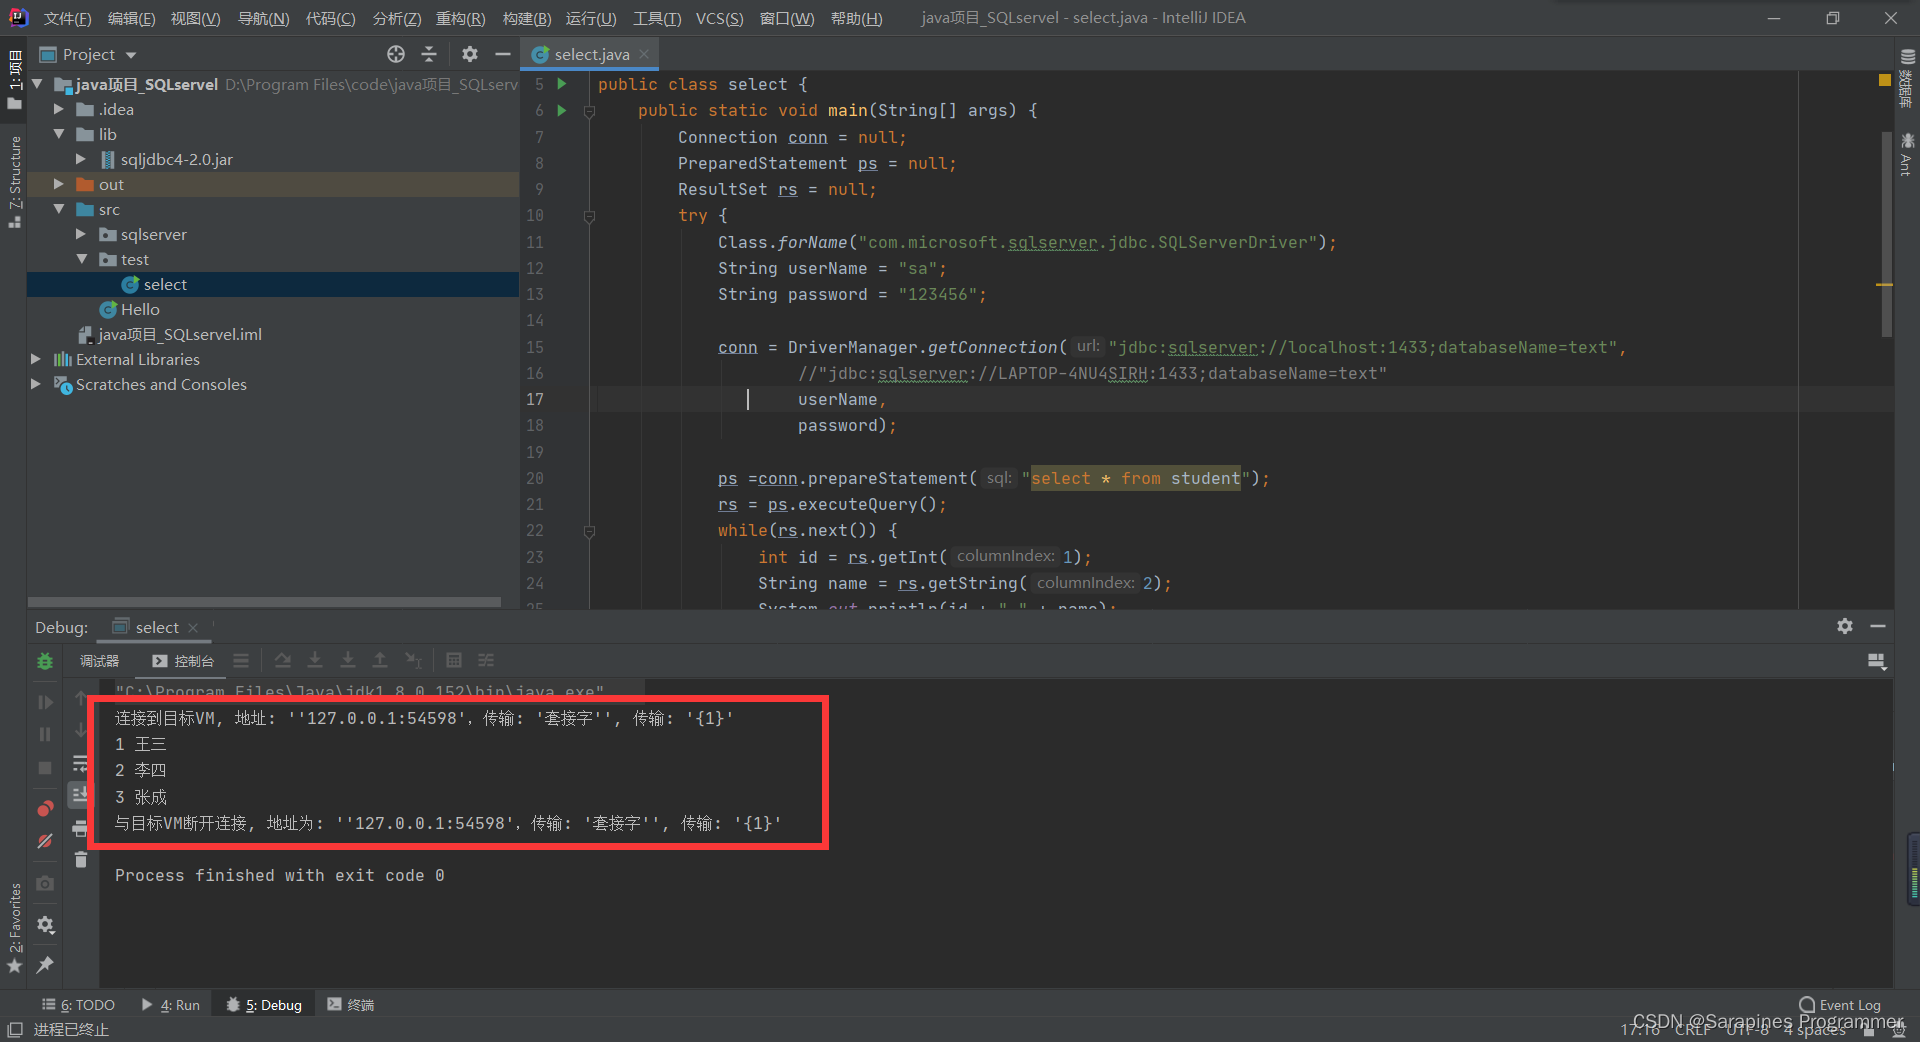The height and width of the screenshot is (1042, 1920).
Task: Expand External Libraries node
Action: (37, 359)
